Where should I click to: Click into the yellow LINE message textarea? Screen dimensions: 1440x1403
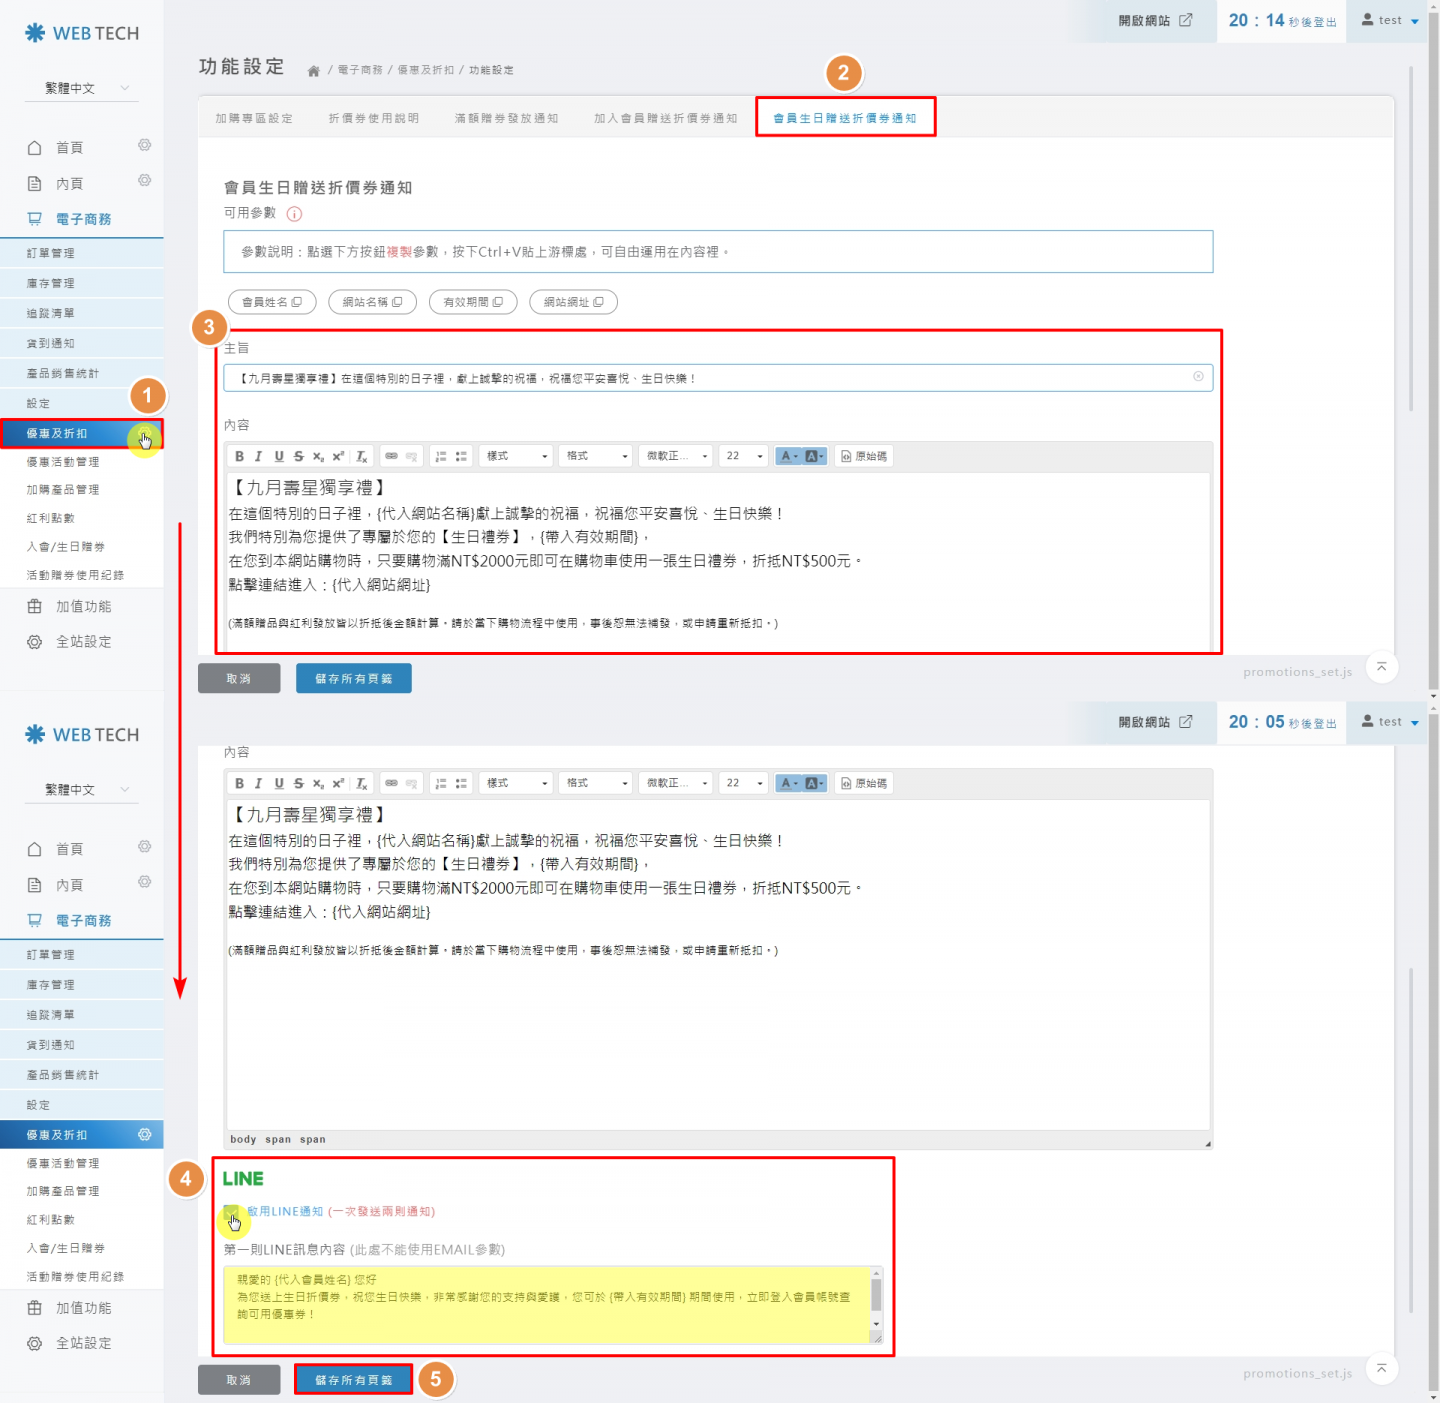point(545,1305)
